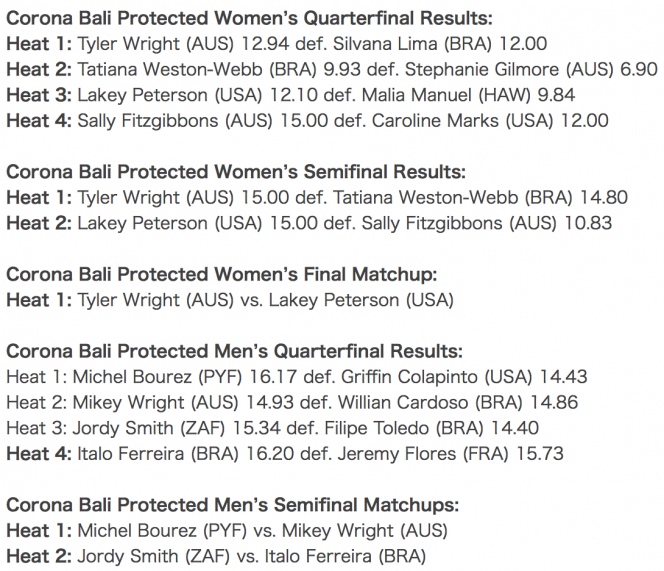Click the Men's Semifinal Matchups heading

pyautogui.click(x=232, y=505)
